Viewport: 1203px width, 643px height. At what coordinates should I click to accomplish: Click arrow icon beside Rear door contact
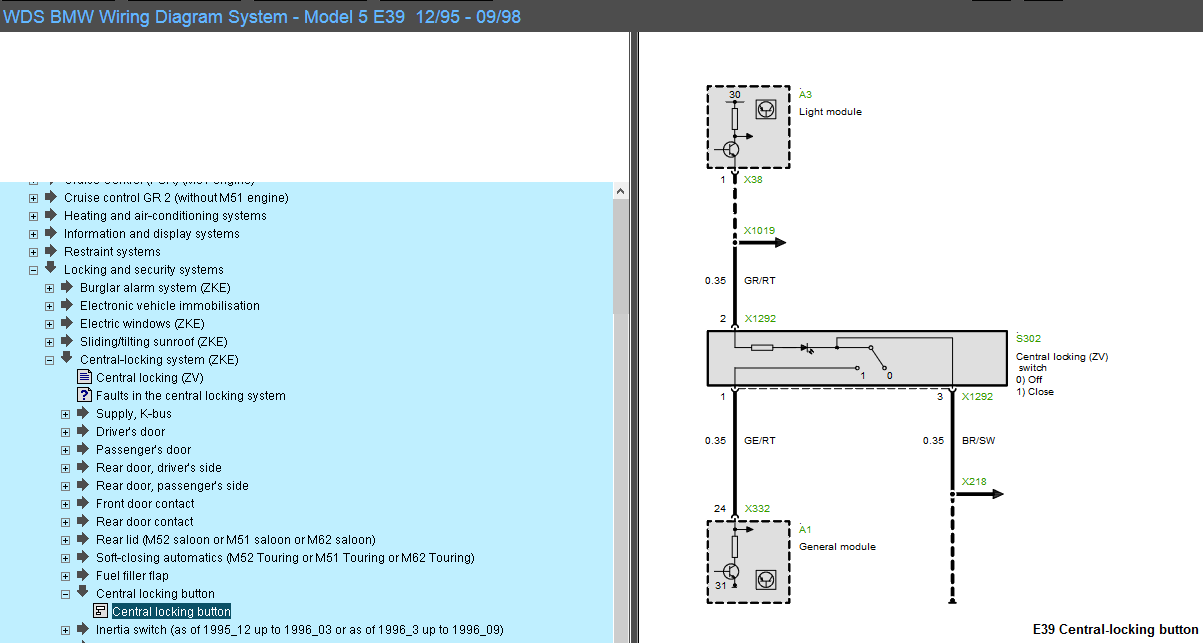(83, 521)
